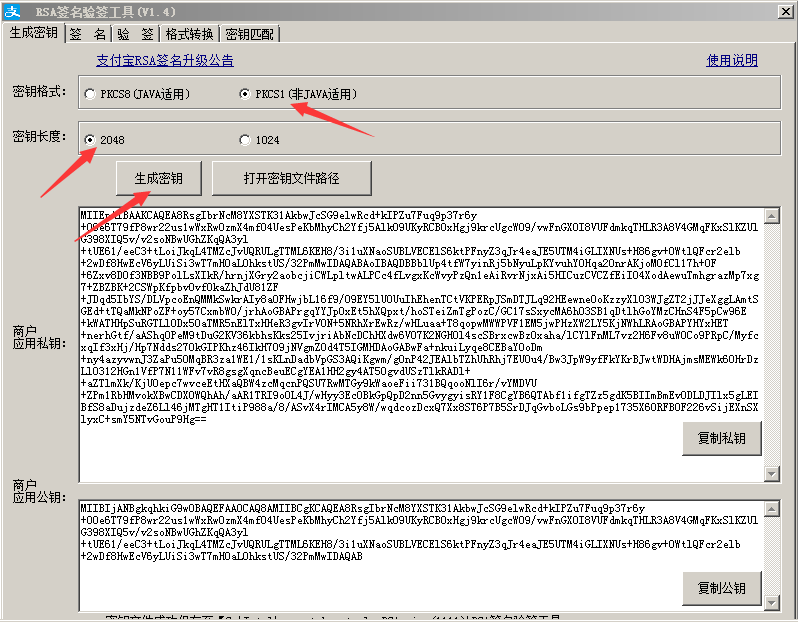798x622 pixels.
Task: Click public key scrollbar down arrow
Action: point(771,601)
